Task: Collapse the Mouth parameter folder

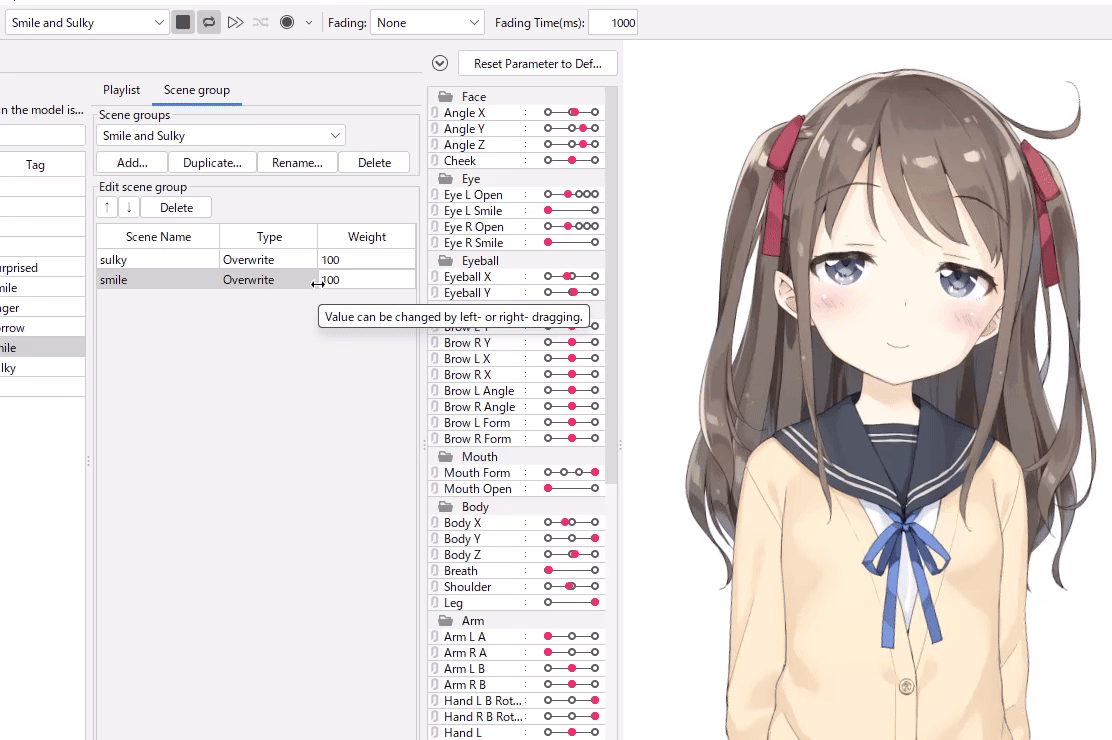Action: pos(445,457)
